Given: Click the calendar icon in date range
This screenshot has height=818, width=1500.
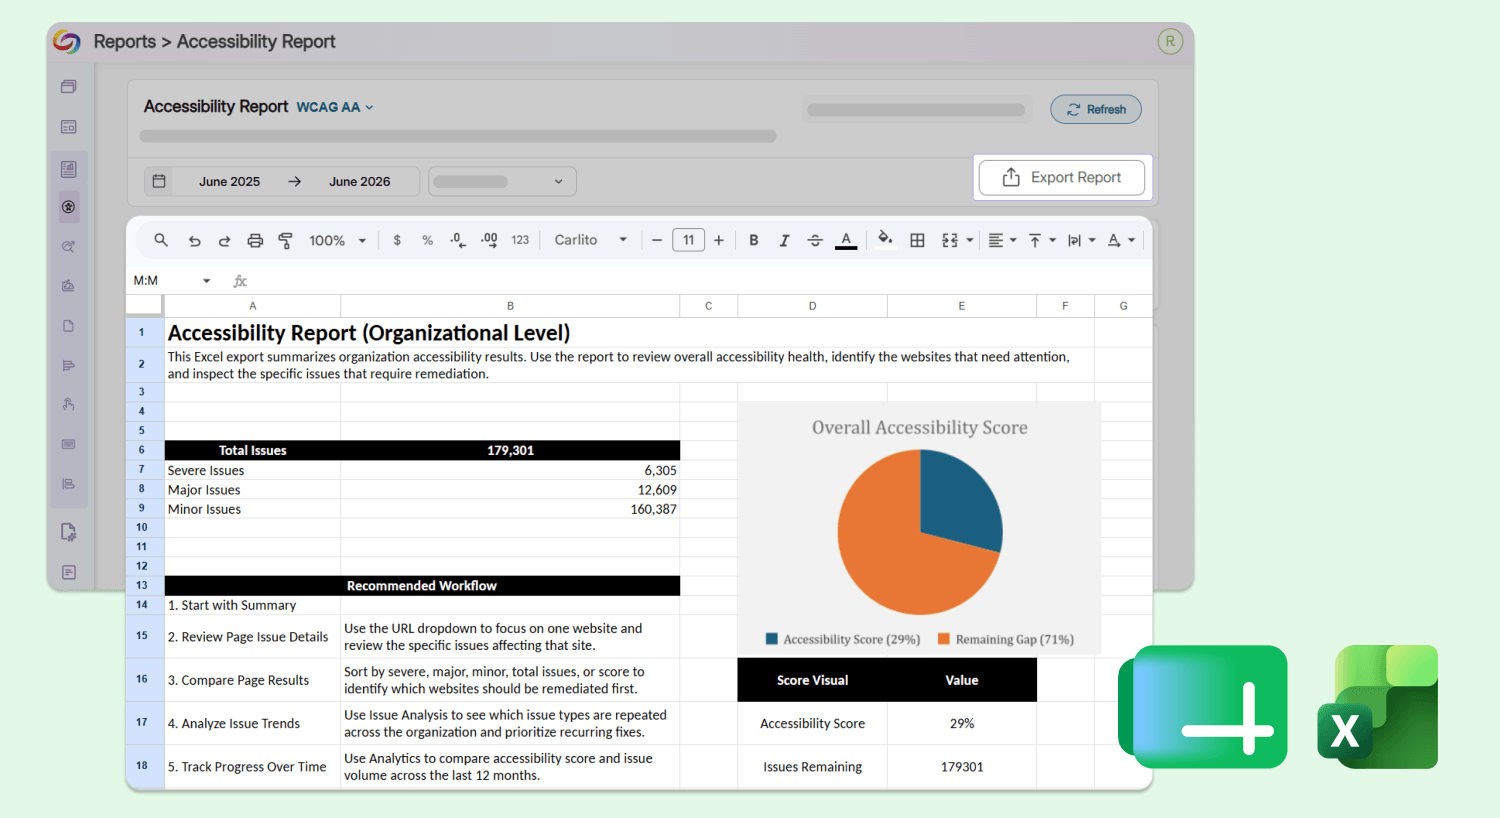Looking at the screenshot, I should (159, 181).
